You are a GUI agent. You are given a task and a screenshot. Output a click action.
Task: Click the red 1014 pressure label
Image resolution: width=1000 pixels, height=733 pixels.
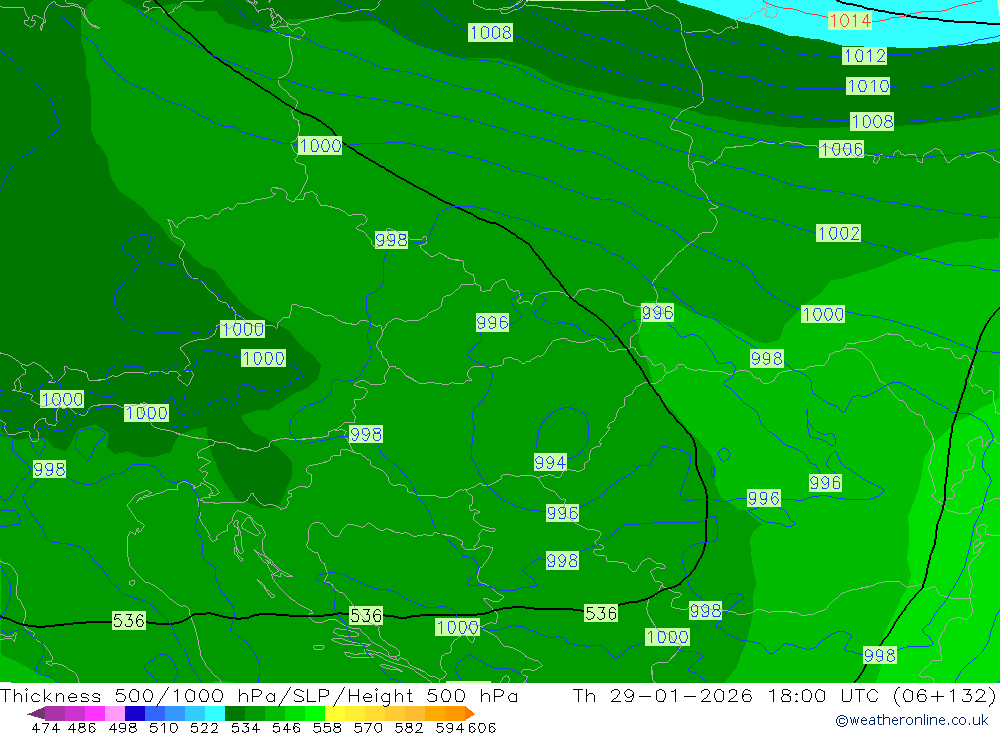849,21
